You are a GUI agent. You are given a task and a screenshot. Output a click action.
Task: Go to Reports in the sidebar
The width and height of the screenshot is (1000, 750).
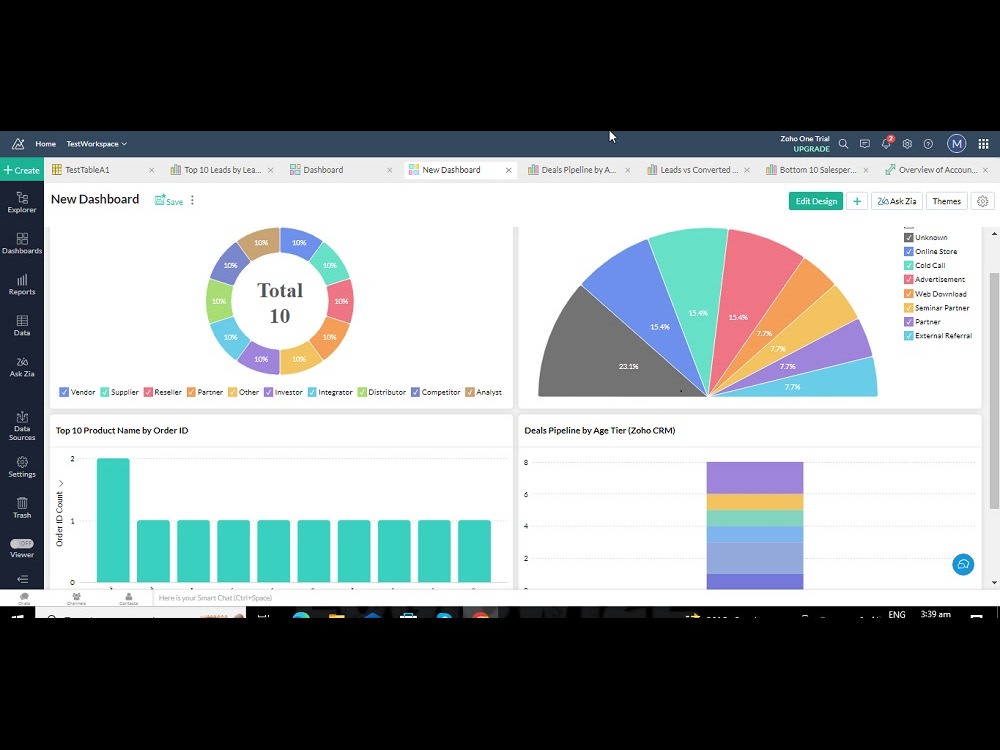click(22, 284)
